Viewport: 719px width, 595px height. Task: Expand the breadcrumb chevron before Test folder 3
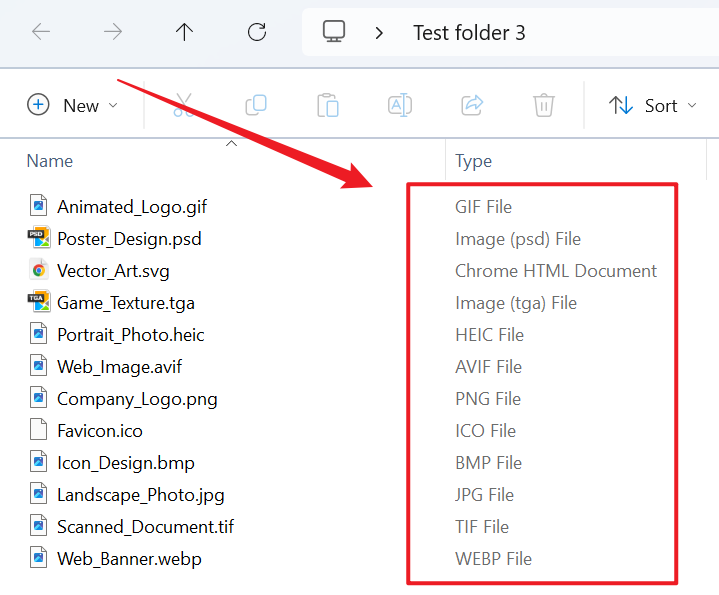379,33
